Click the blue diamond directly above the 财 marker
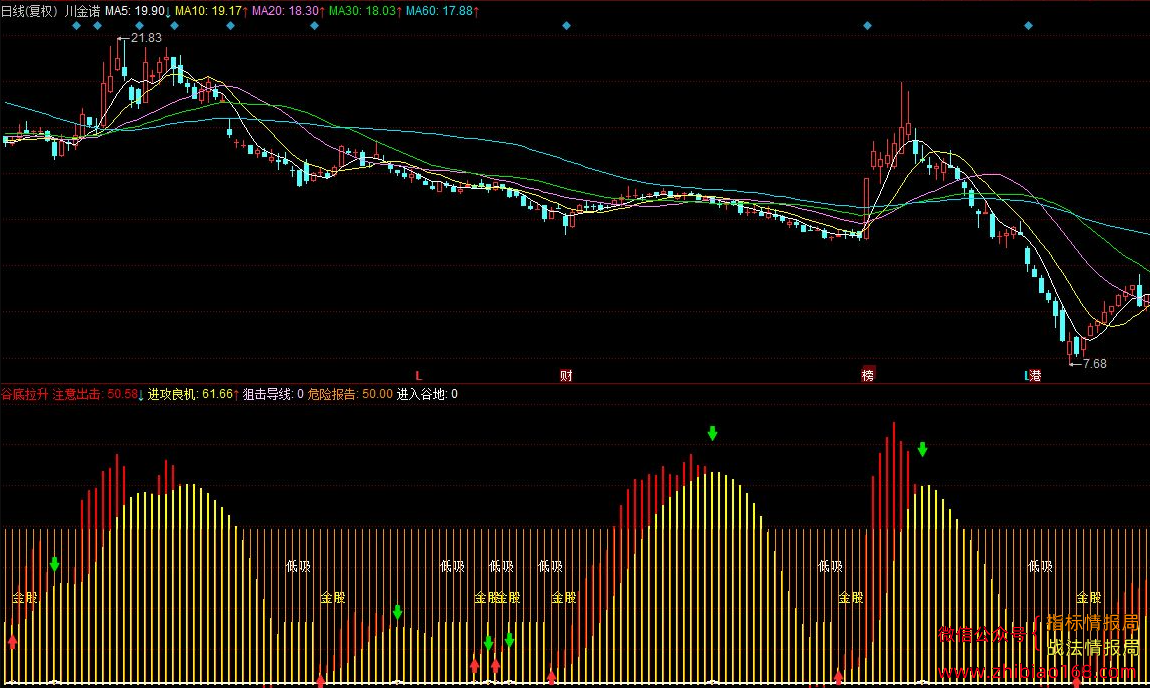 (566, 26)
